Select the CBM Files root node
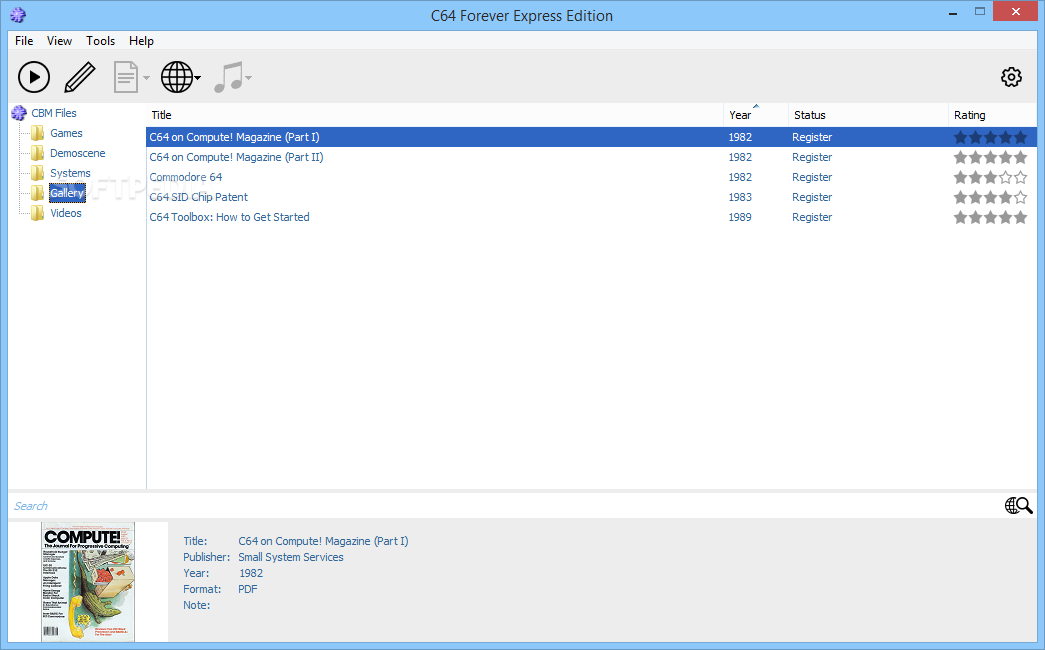Screen dimensions: 1045x650 pos(54,113)
